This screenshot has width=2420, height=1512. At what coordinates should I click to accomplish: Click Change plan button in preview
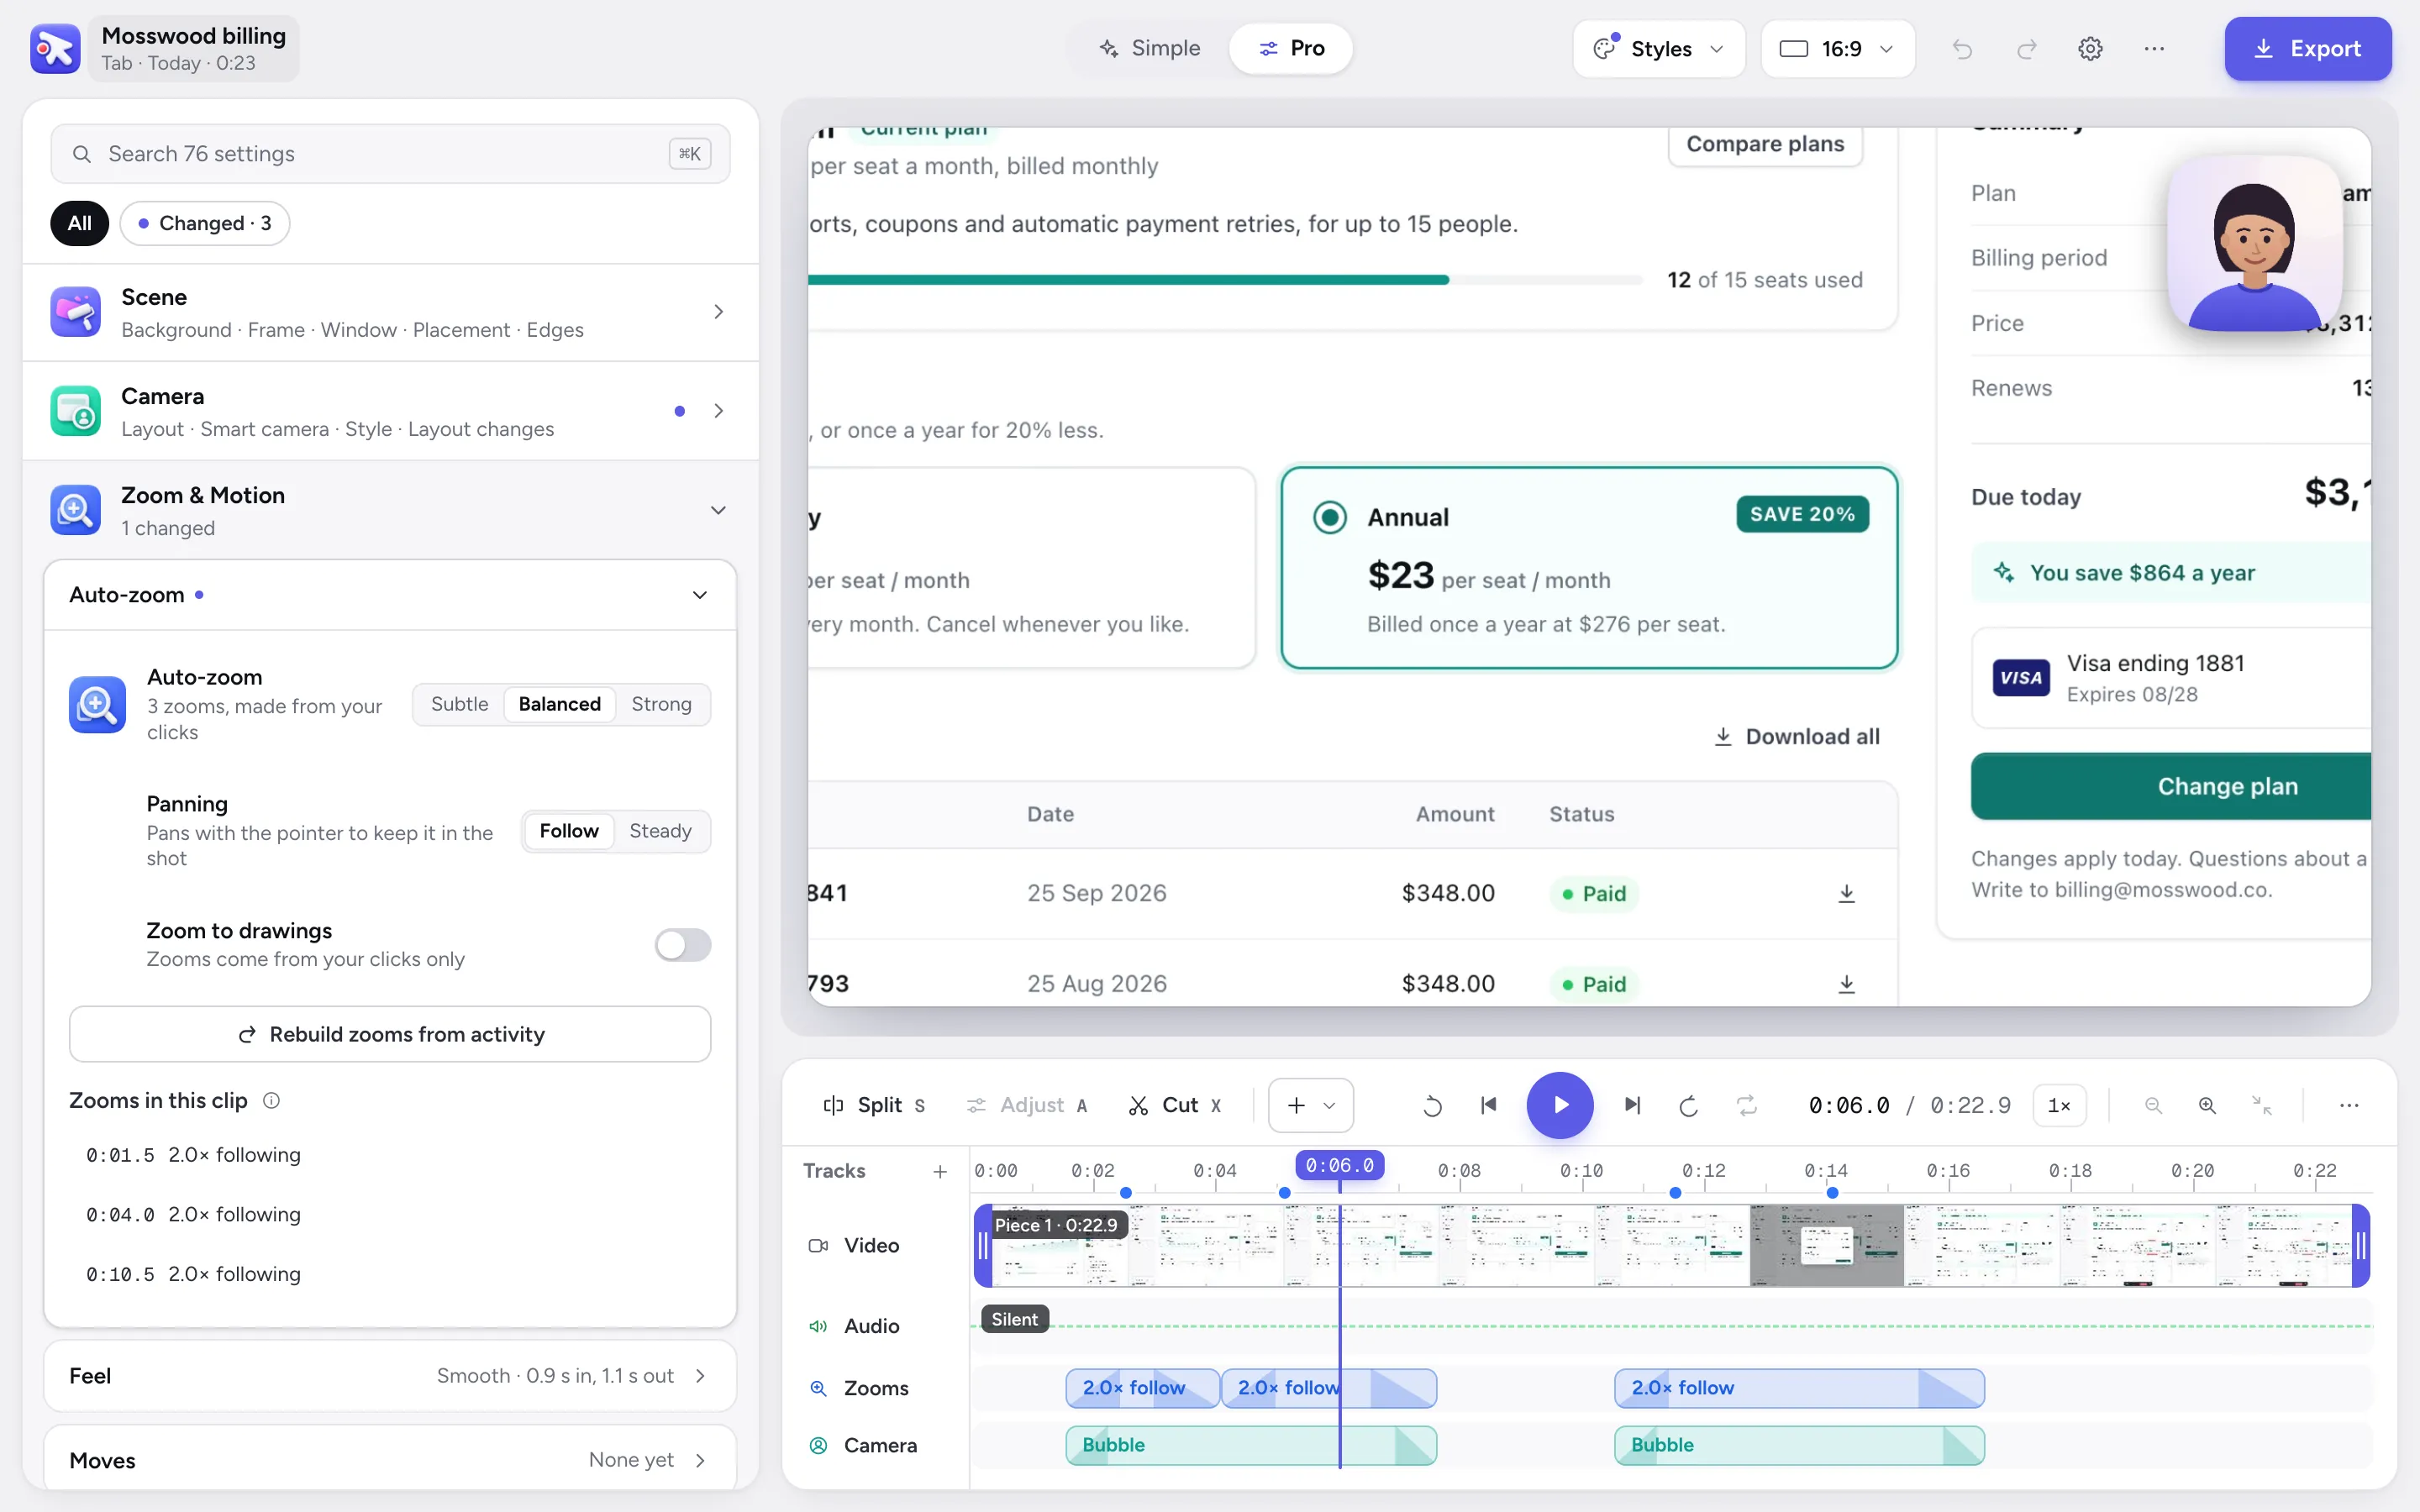(x=2170, y=786)
